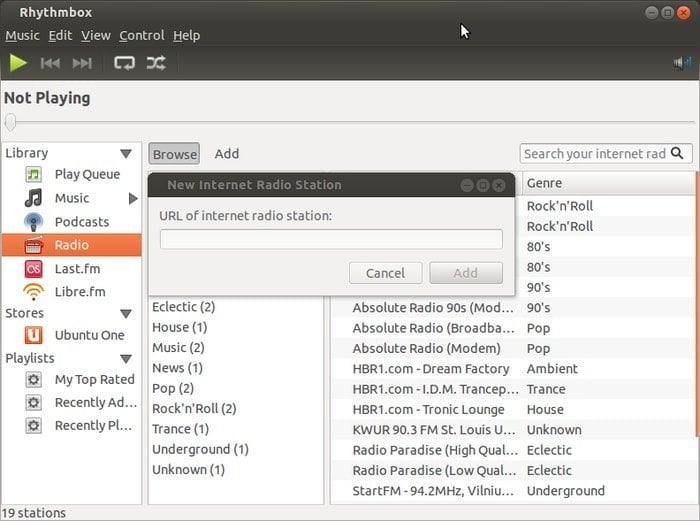Select KWUR 90.3 FM St. Louis station
The width and height of the screenshot is (700, 521).
(434, 430)
